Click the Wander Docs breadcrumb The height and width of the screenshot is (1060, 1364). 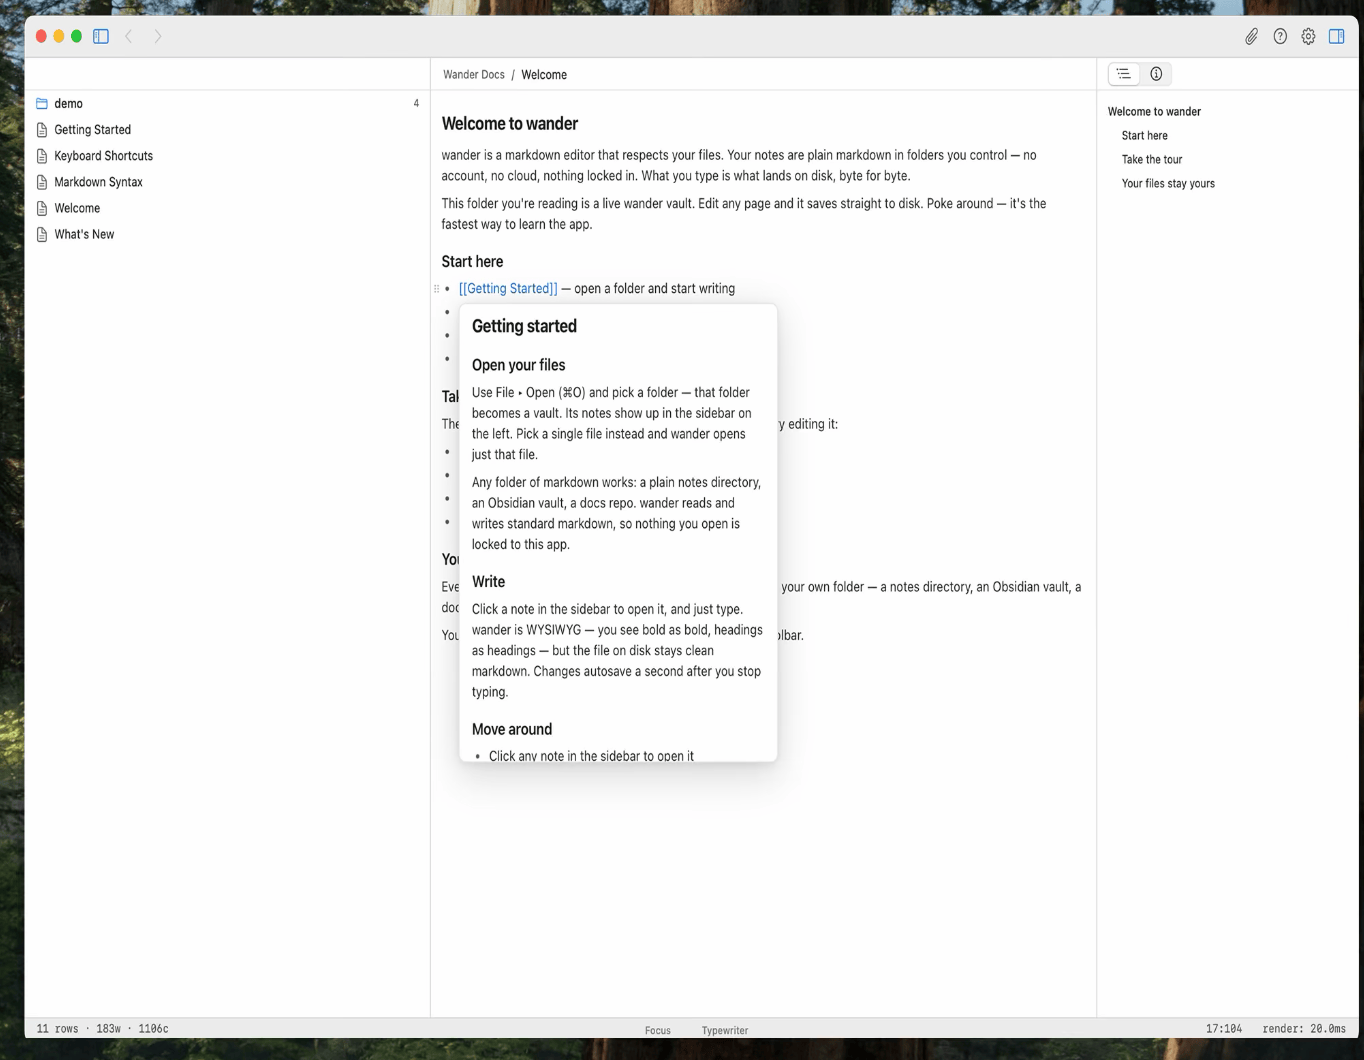(x=474, y=75)
